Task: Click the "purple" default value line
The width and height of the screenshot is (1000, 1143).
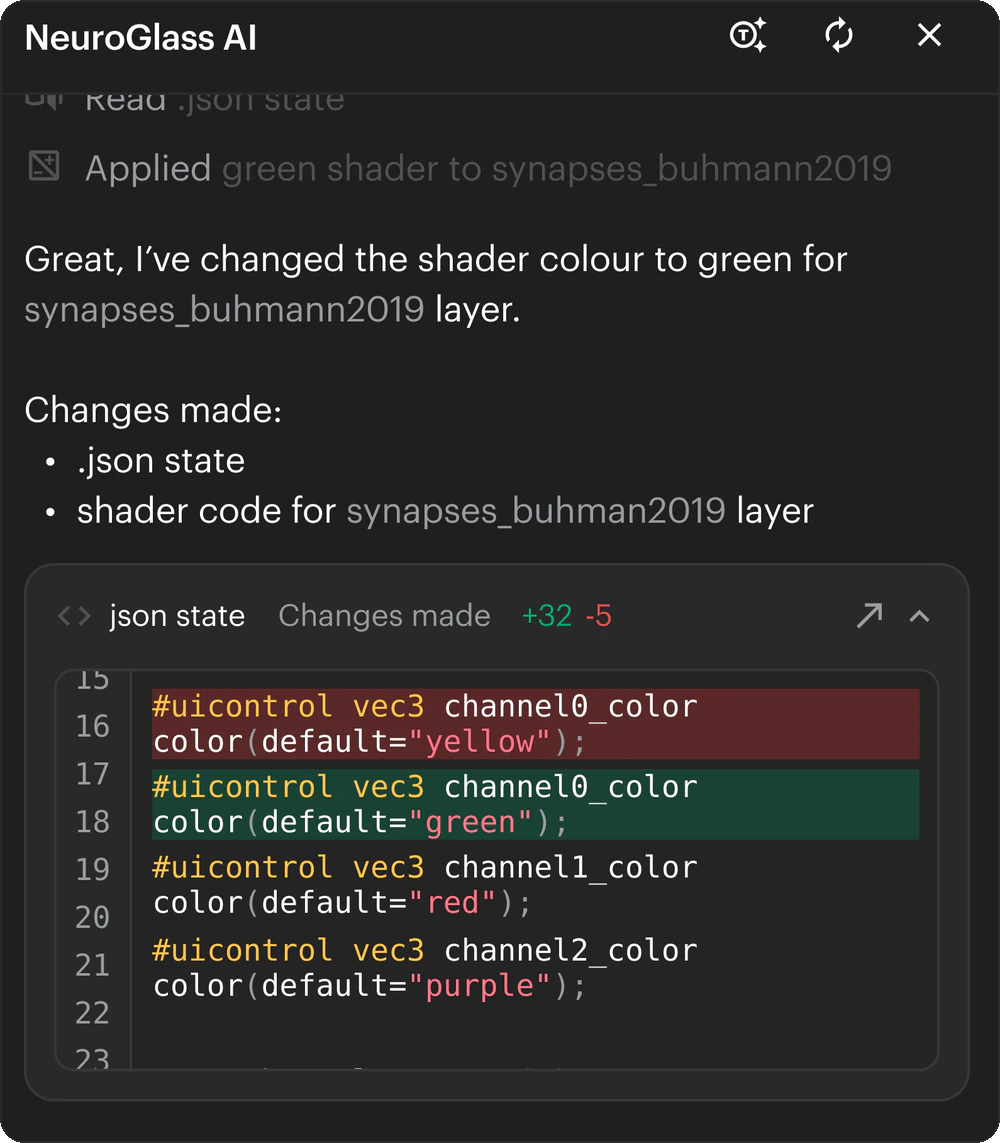Action: pos(369,986)
